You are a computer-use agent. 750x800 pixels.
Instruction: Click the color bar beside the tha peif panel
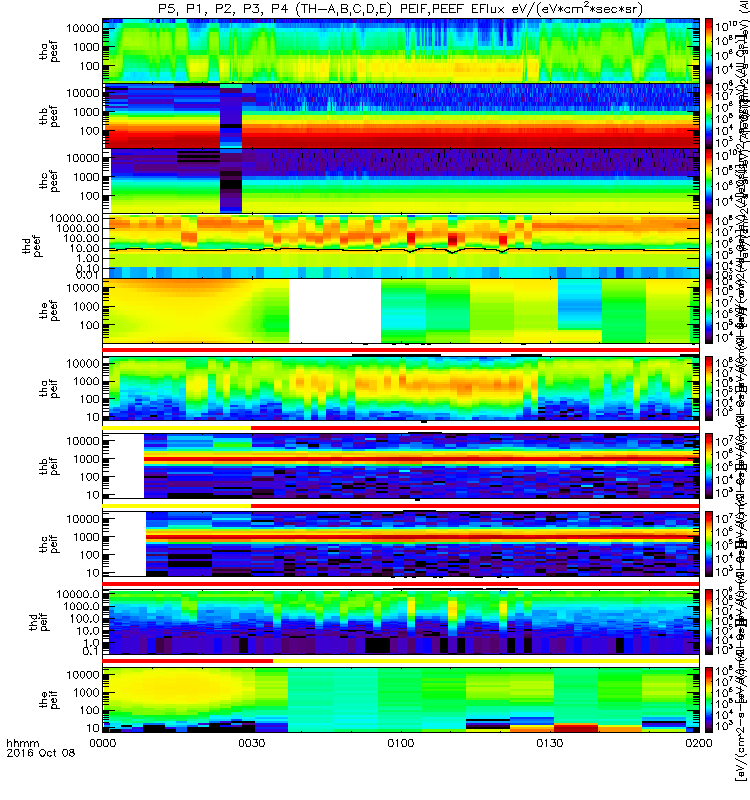point(709,388)
